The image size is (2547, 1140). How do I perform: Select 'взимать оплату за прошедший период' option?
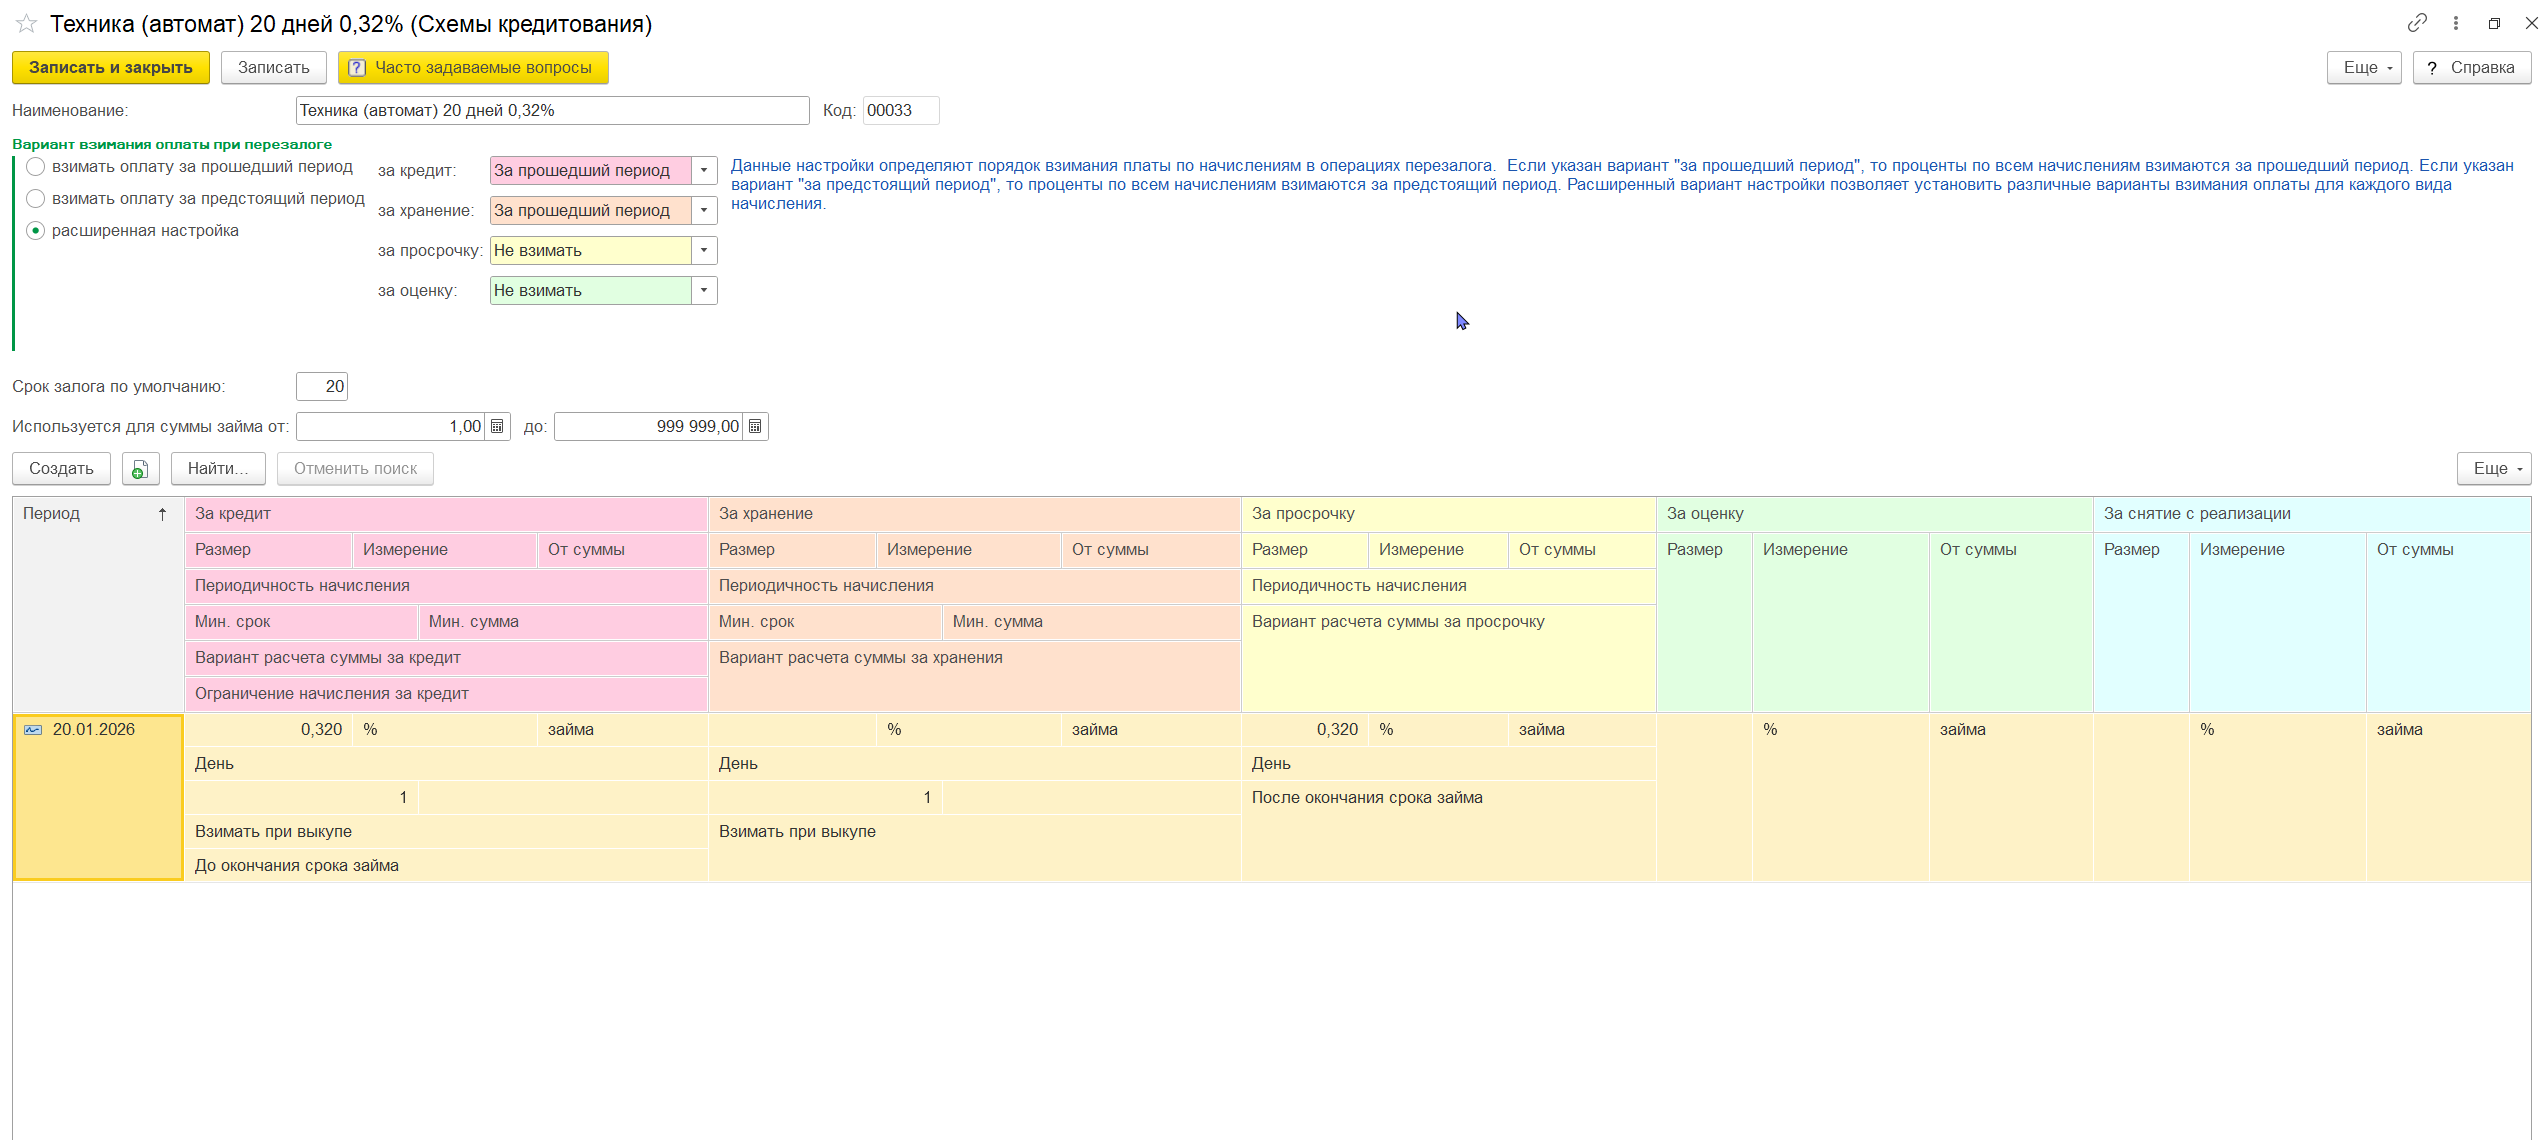[36, 167]
